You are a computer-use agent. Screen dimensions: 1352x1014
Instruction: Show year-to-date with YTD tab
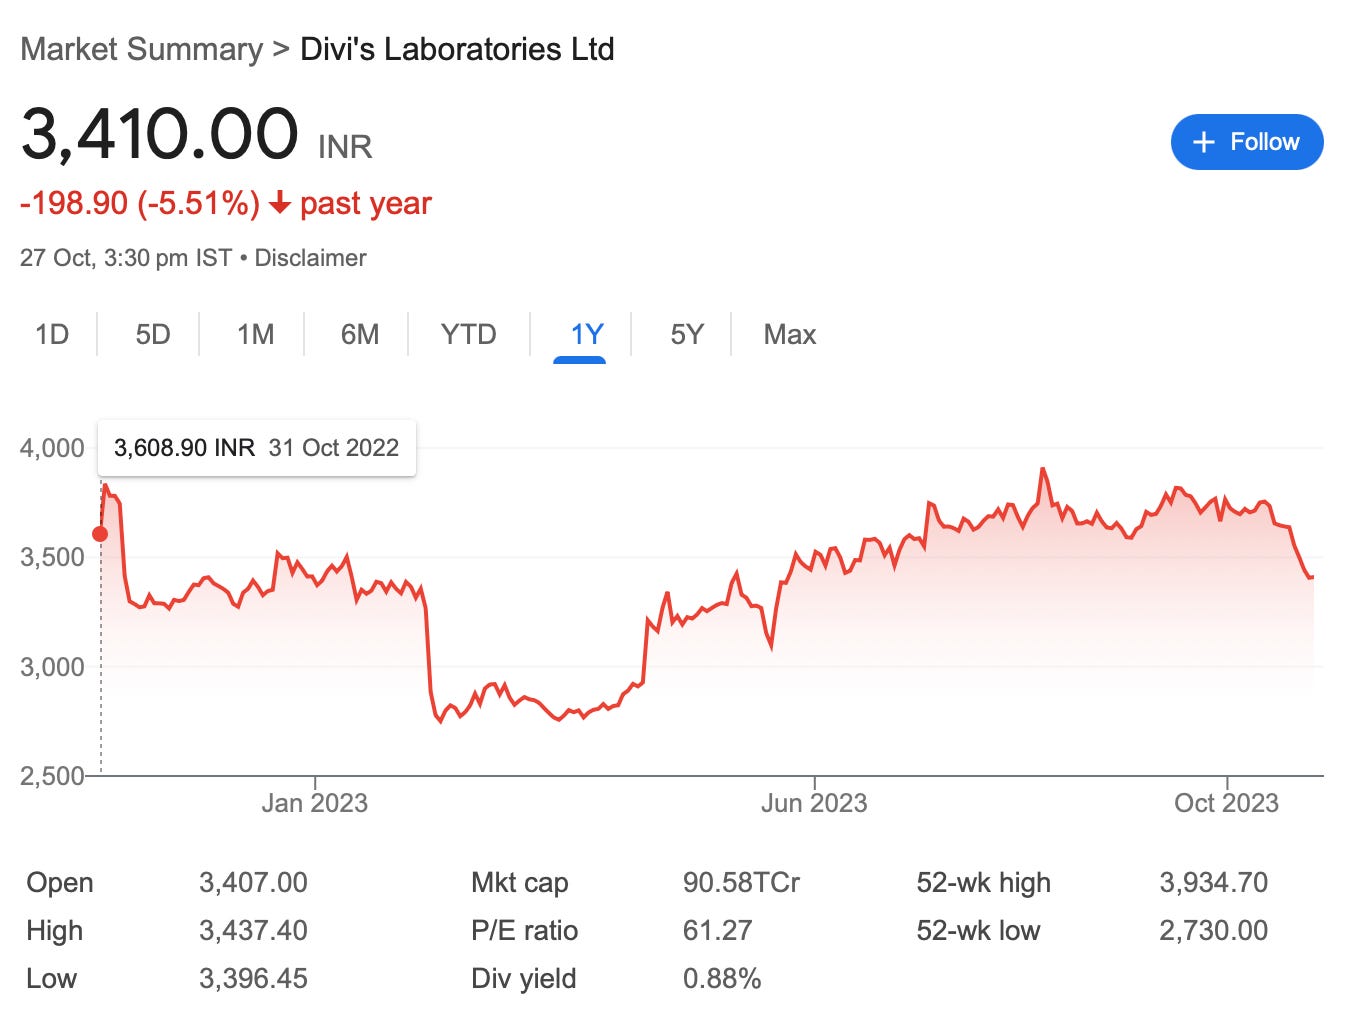click(468, 334)
